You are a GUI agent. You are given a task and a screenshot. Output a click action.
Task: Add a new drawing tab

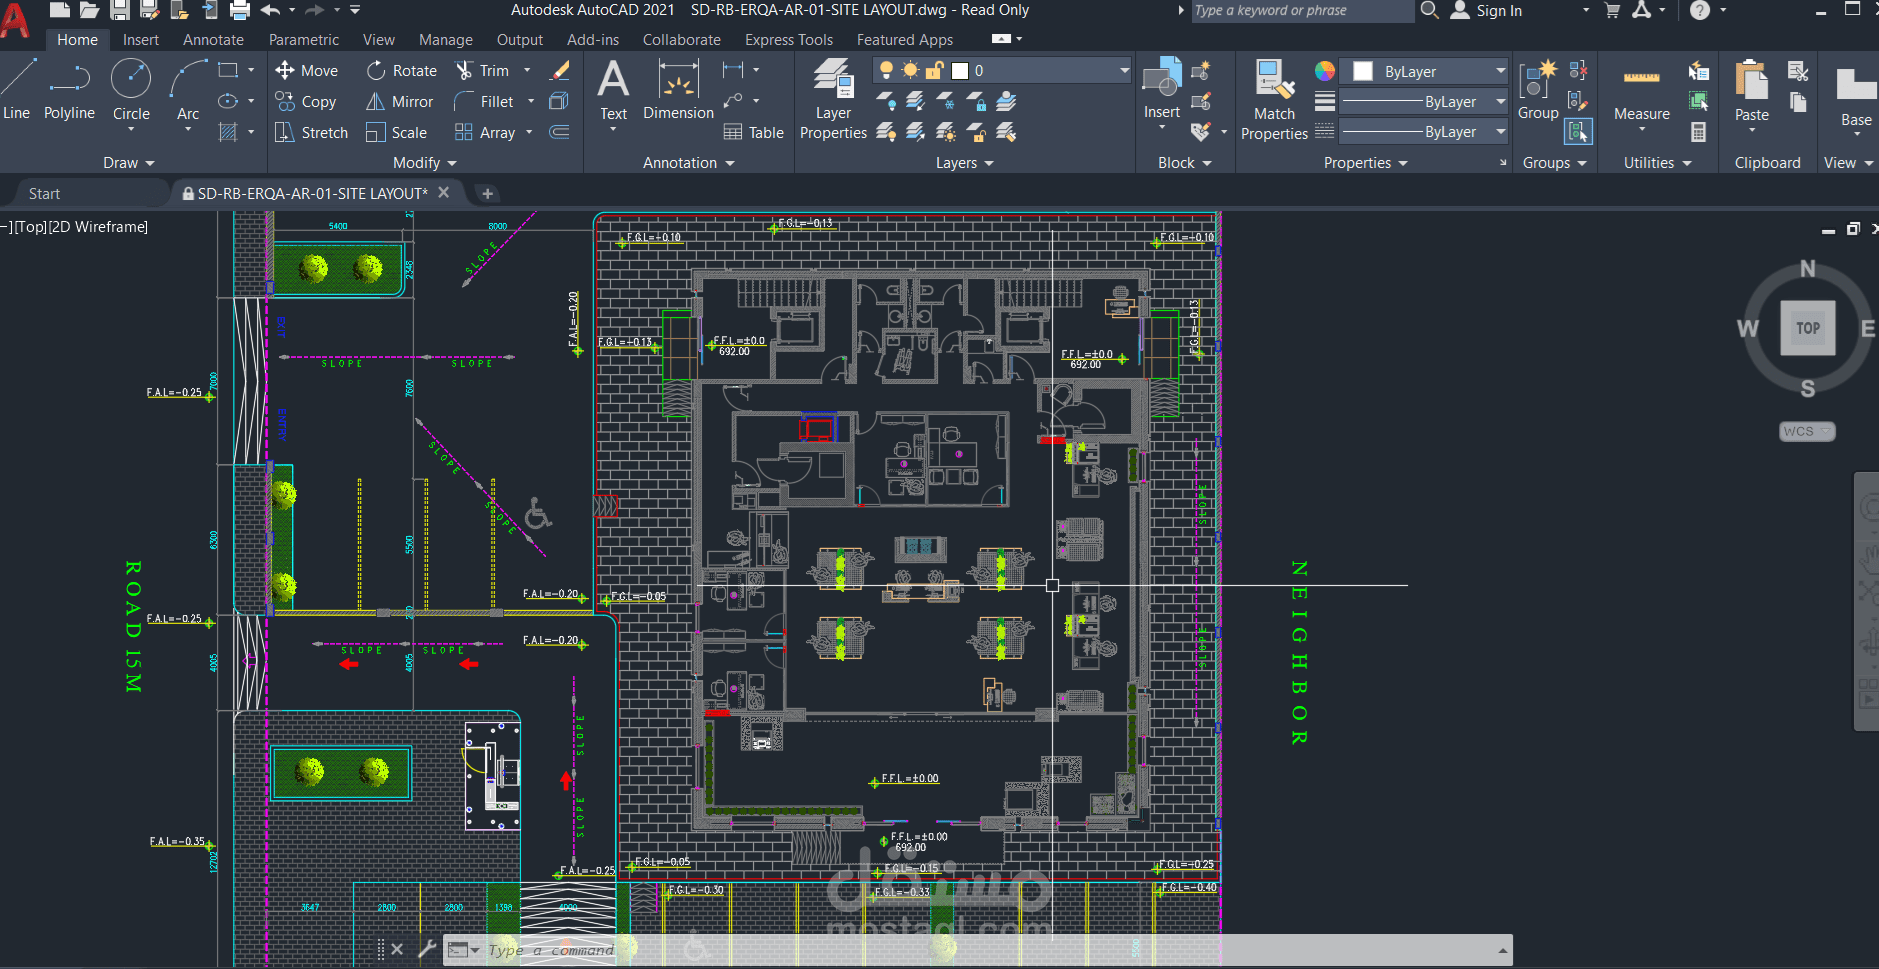(487, 193)
